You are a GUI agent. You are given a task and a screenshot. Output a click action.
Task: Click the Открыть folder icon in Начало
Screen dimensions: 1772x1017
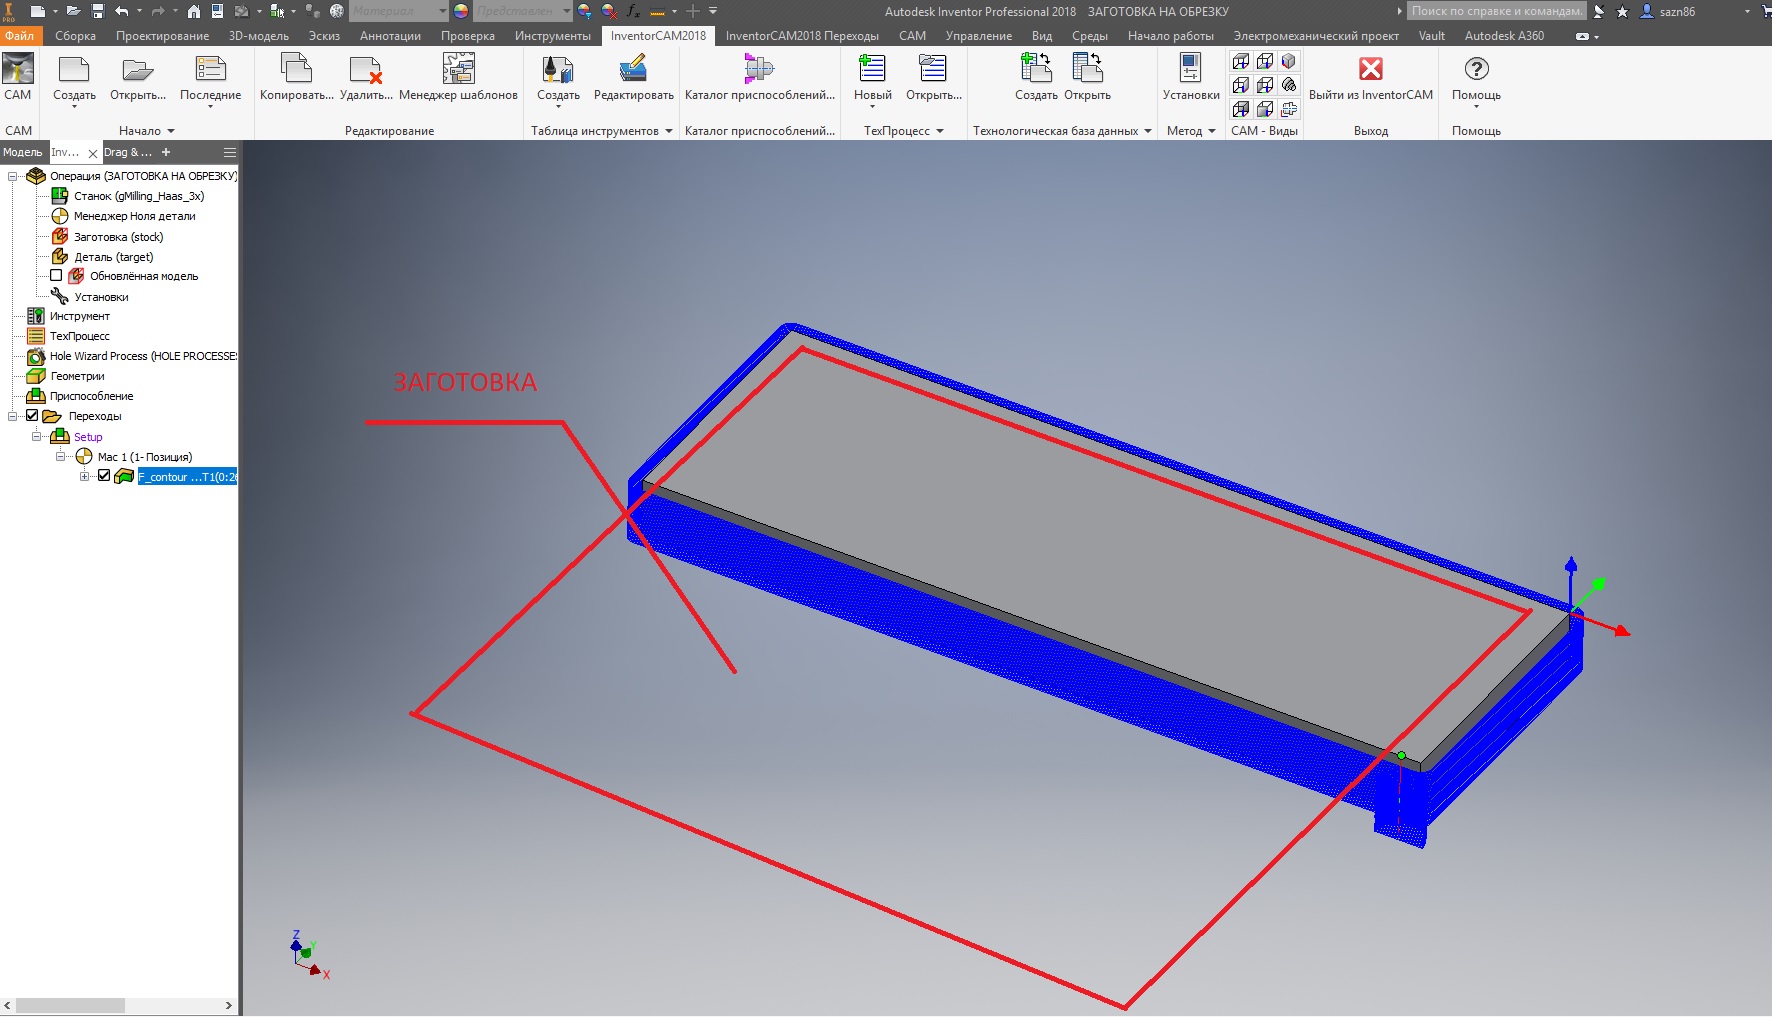138,70
